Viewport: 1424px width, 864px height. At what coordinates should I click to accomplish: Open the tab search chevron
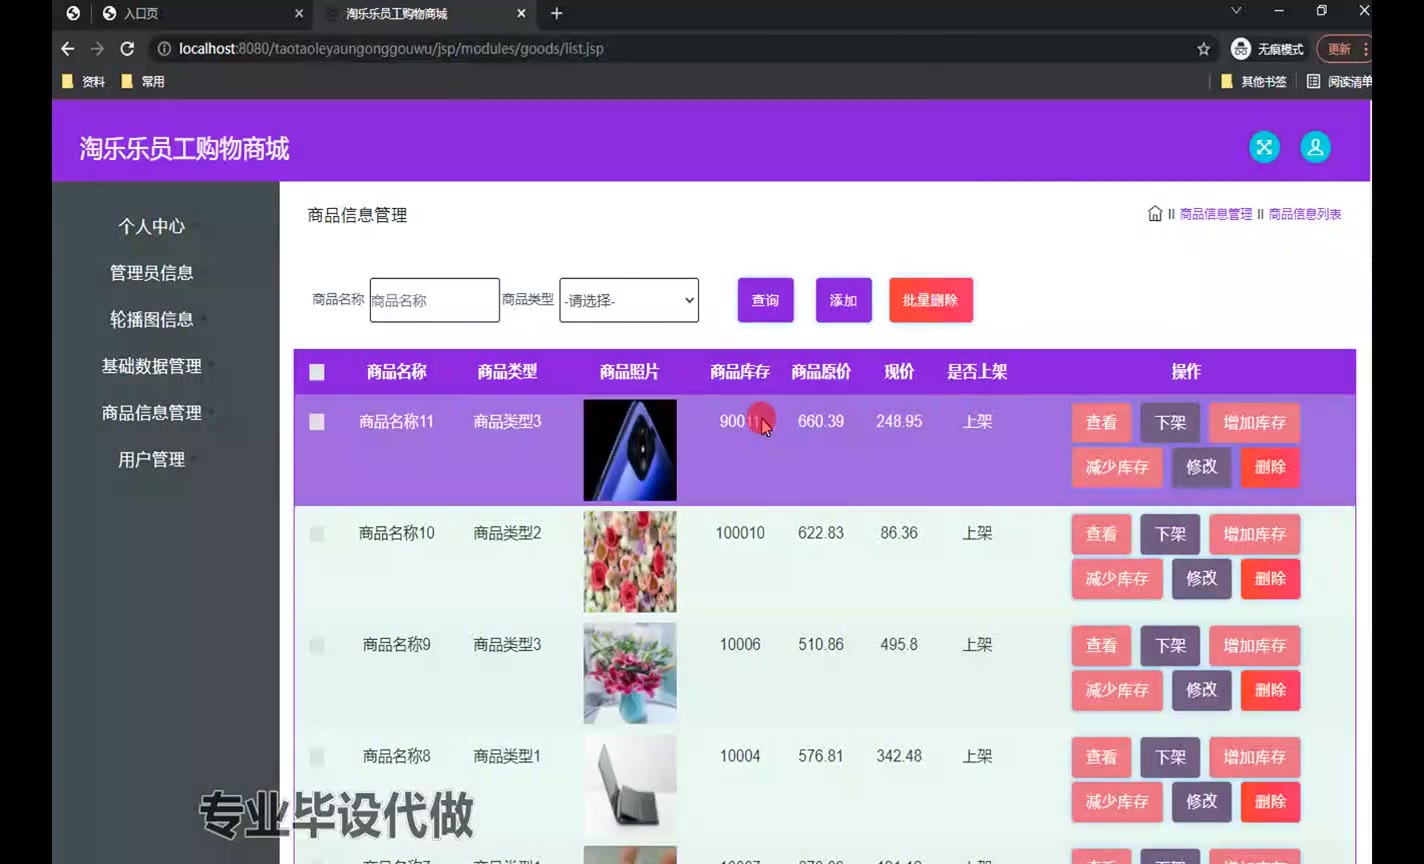tap(1236, 11)
